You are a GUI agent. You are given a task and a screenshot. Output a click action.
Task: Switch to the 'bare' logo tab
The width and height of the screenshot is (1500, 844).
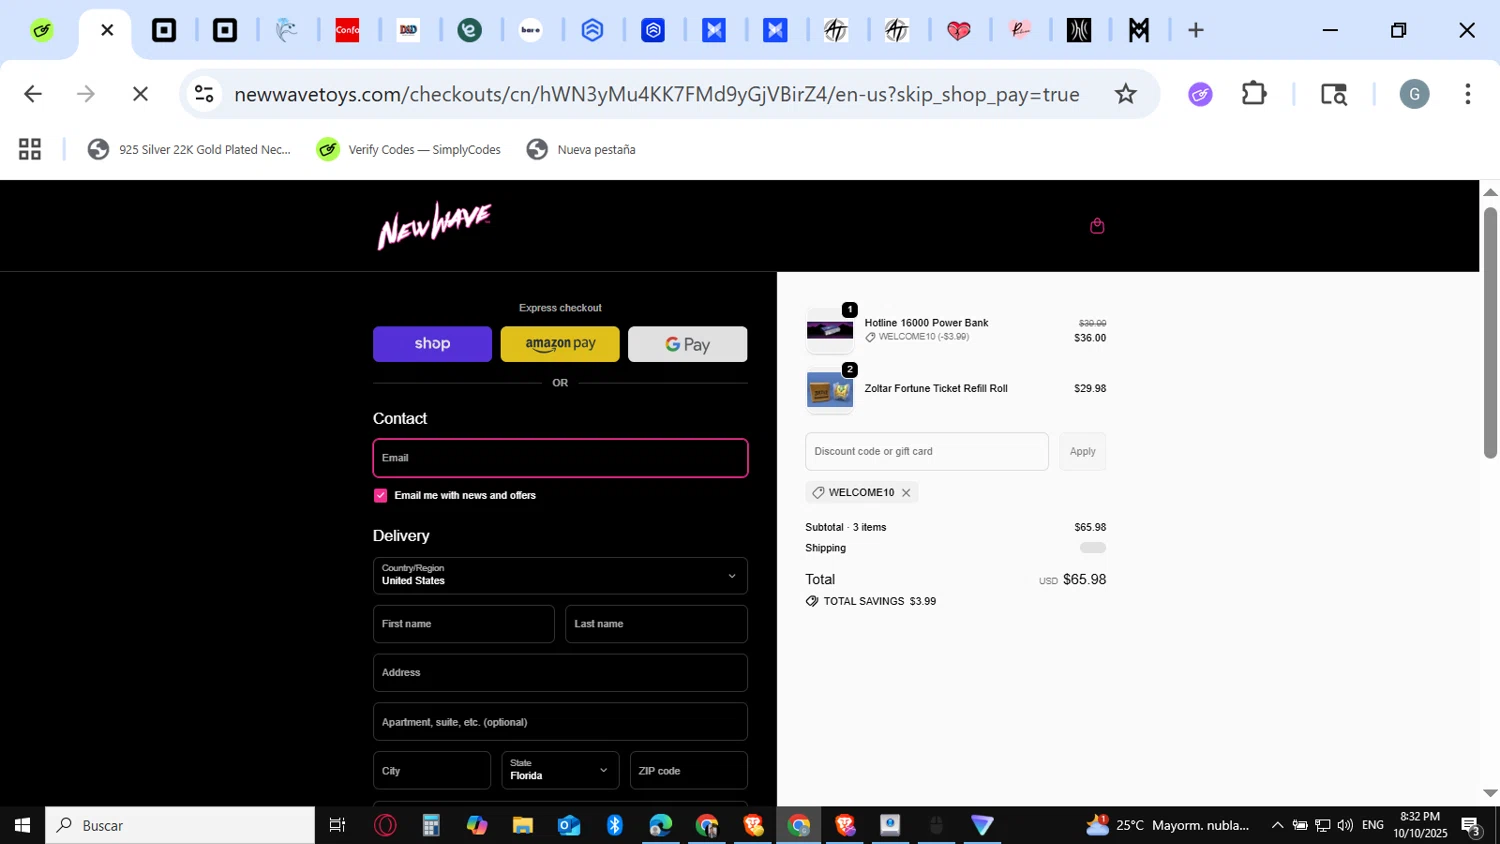point(531,30)
